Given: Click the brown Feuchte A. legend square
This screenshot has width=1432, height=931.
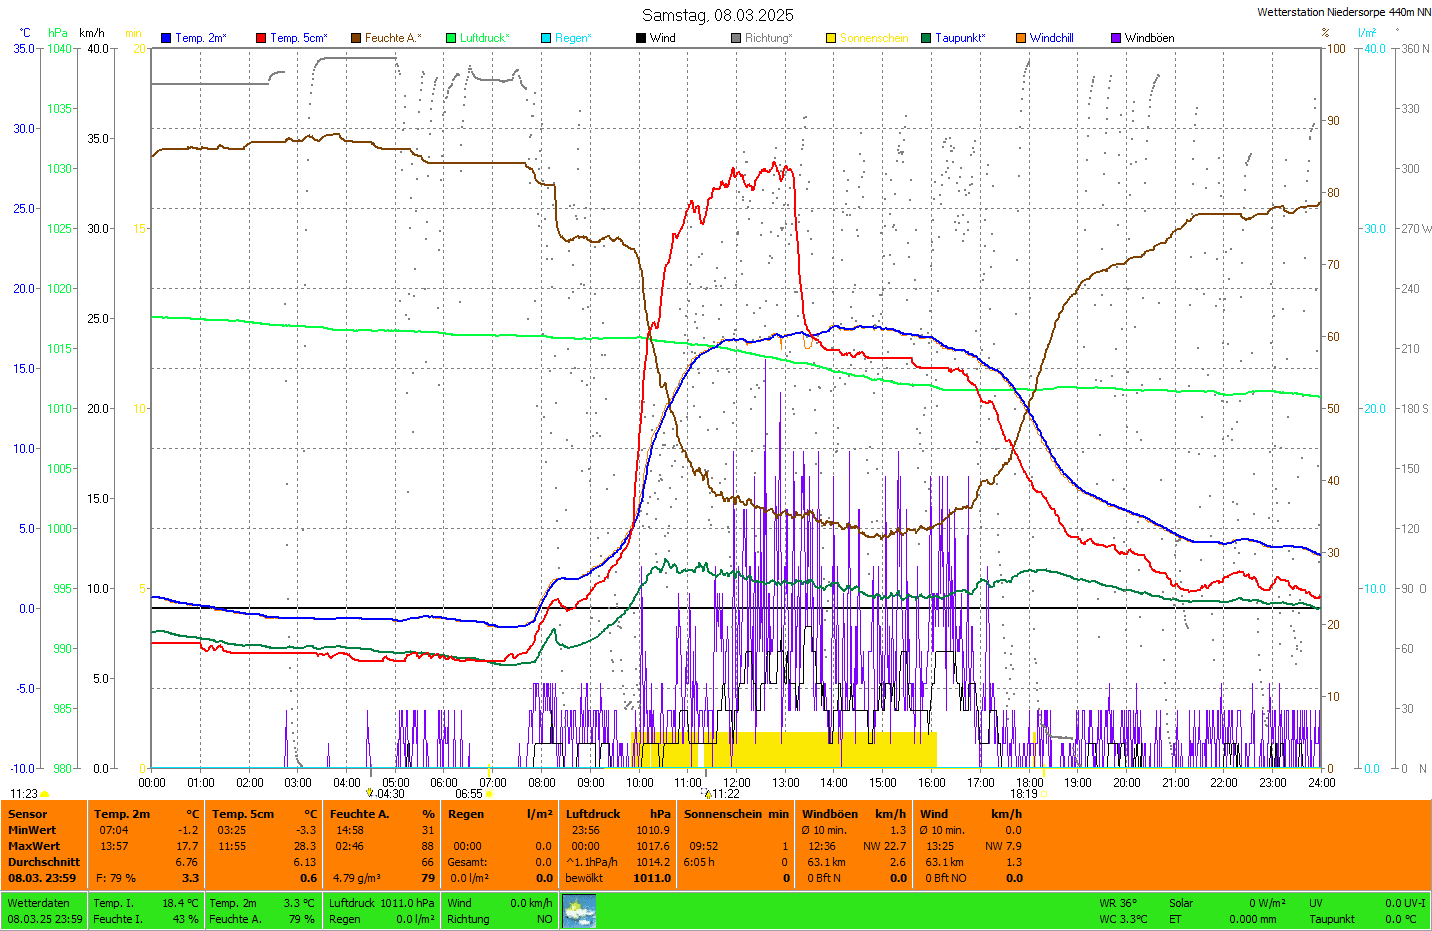Looking at the screenshot, I should (356, 38).
